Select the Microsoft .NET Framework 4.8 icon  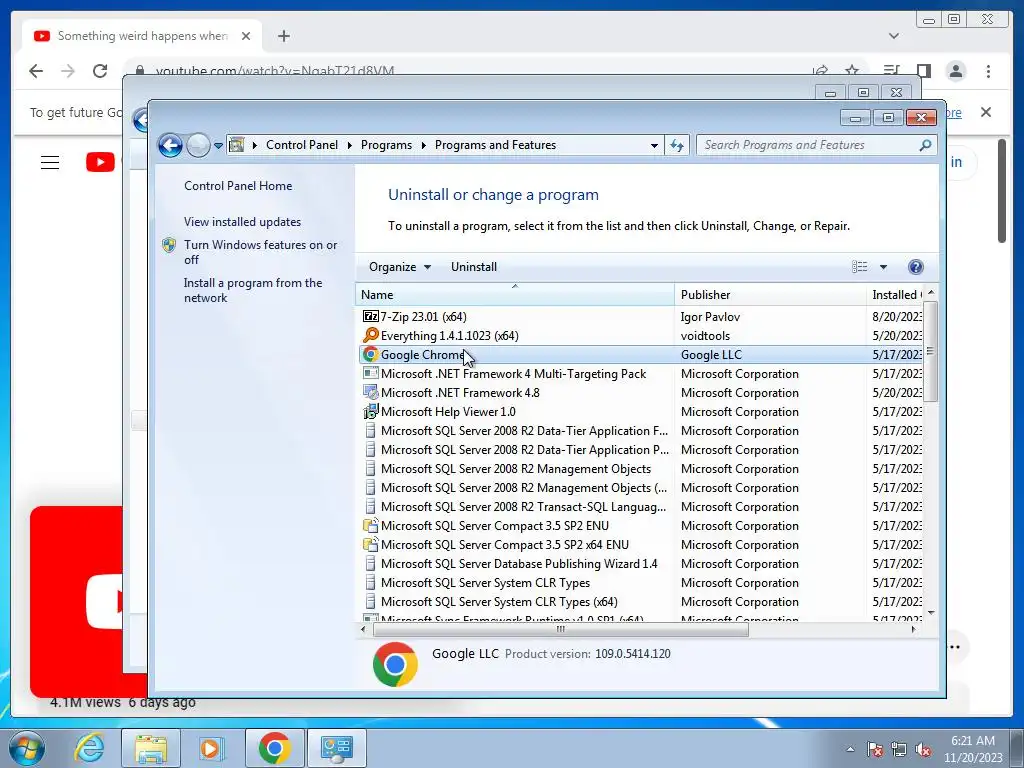pyautogui.click(x=370, y=392)
